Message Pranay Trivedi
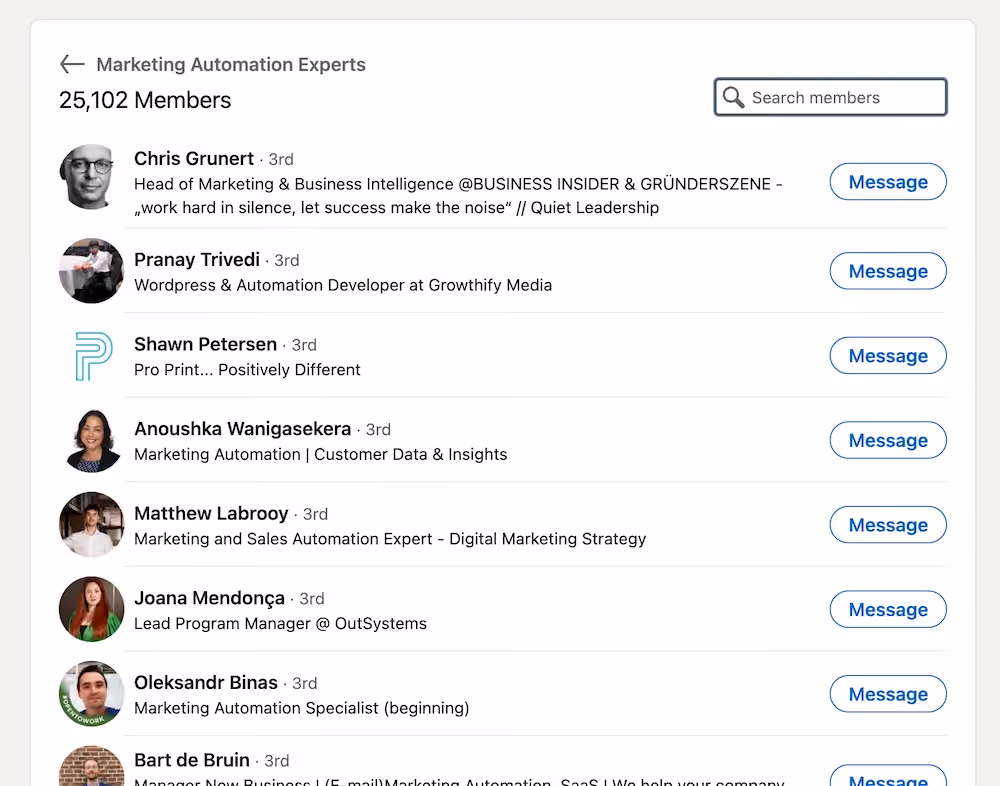Screen dimensions: 1000x786 coord(888,271)
